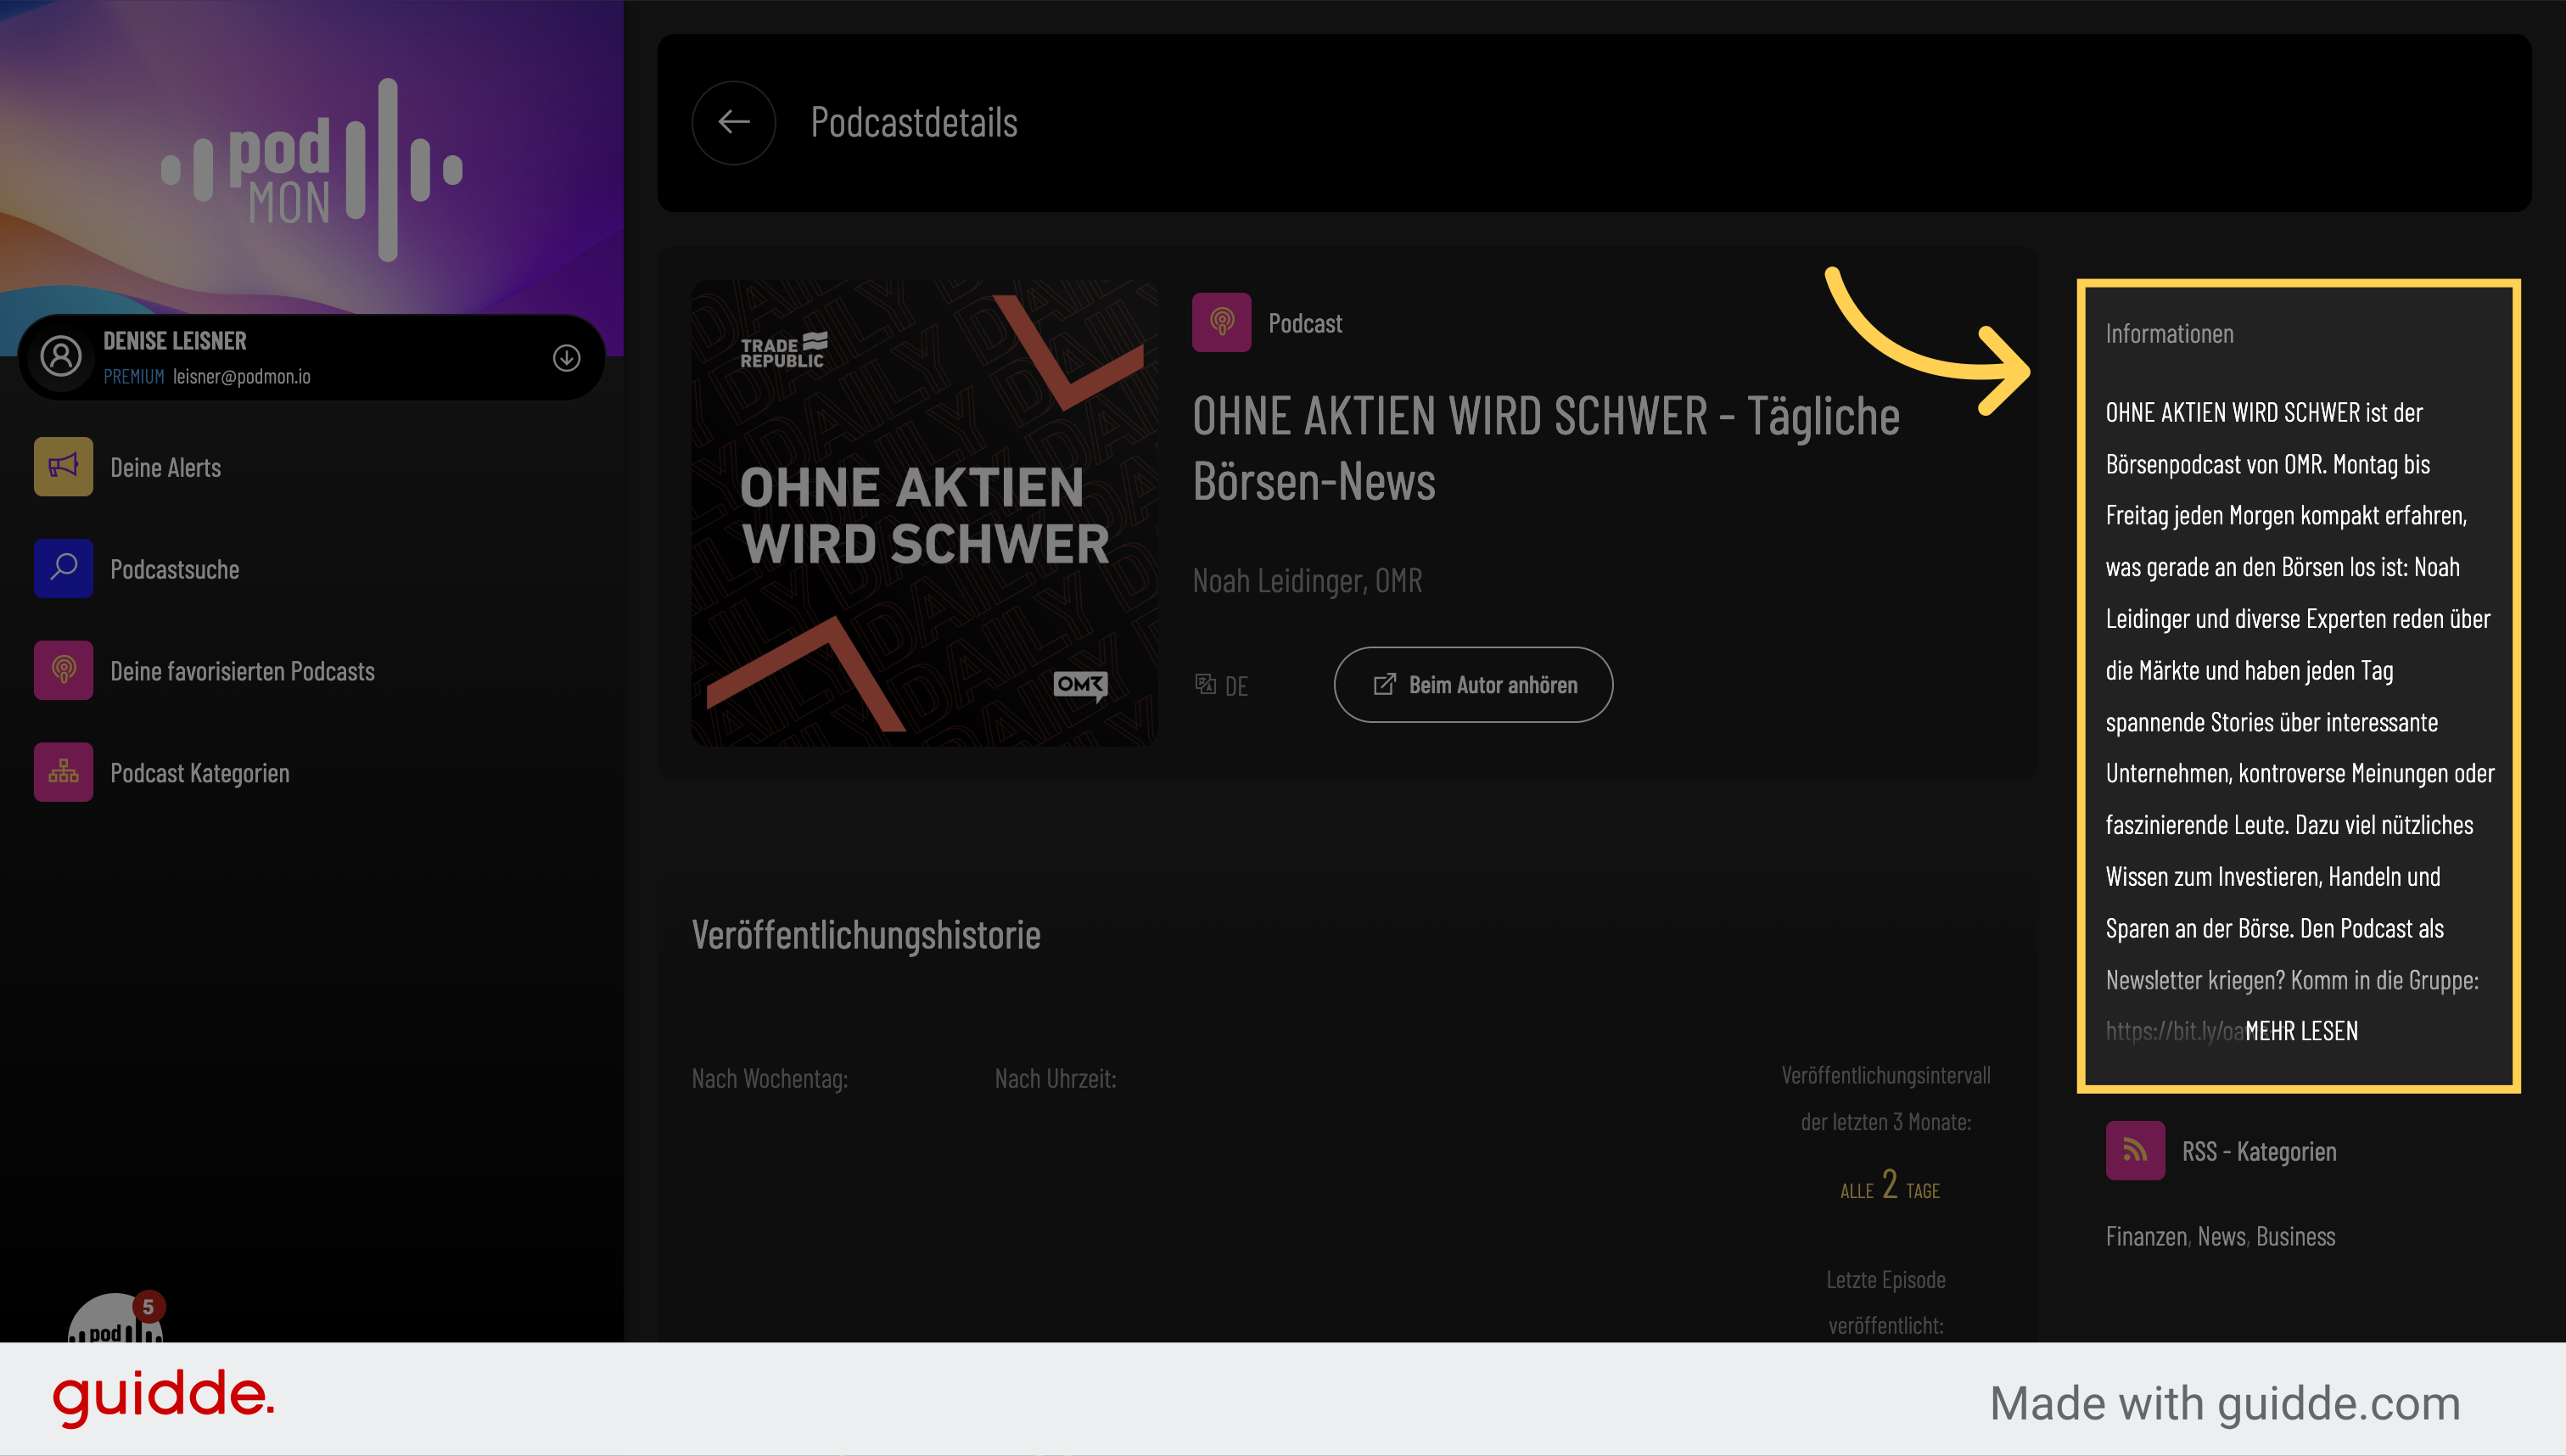
Task: Click the RSS - Kategorien label
Action: 2259,1151
